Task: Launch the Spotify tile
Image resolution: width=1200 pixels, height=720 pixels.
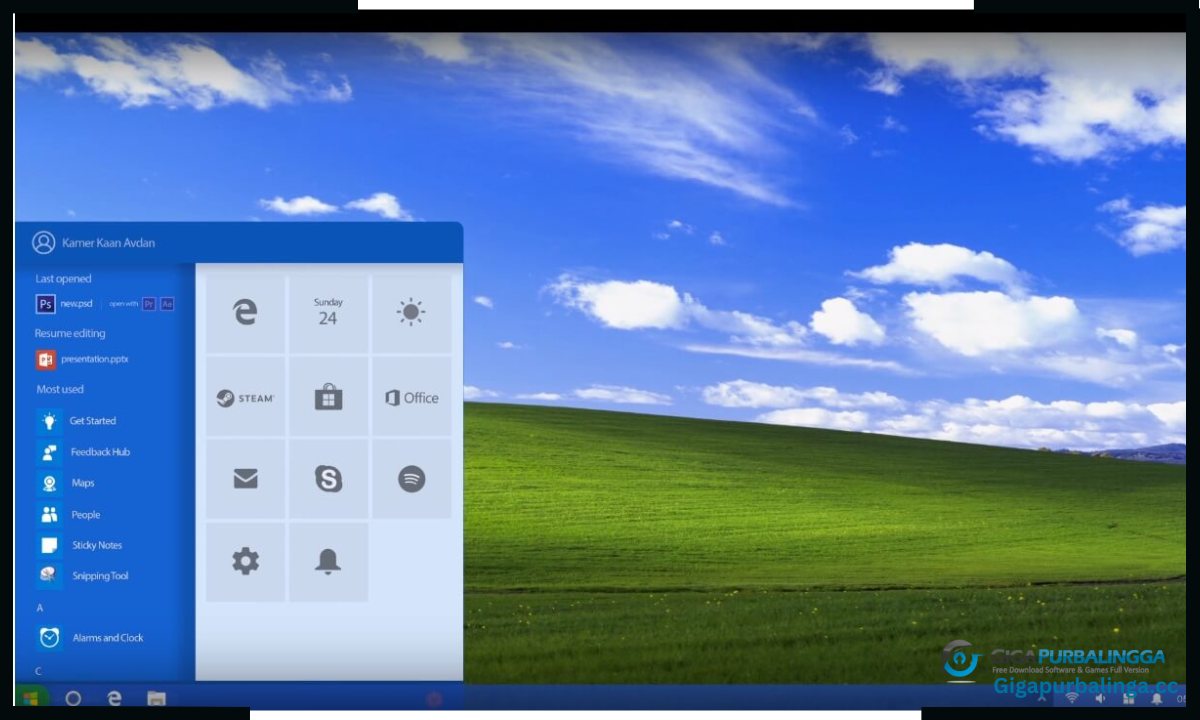Action: [x=411, y=479]
